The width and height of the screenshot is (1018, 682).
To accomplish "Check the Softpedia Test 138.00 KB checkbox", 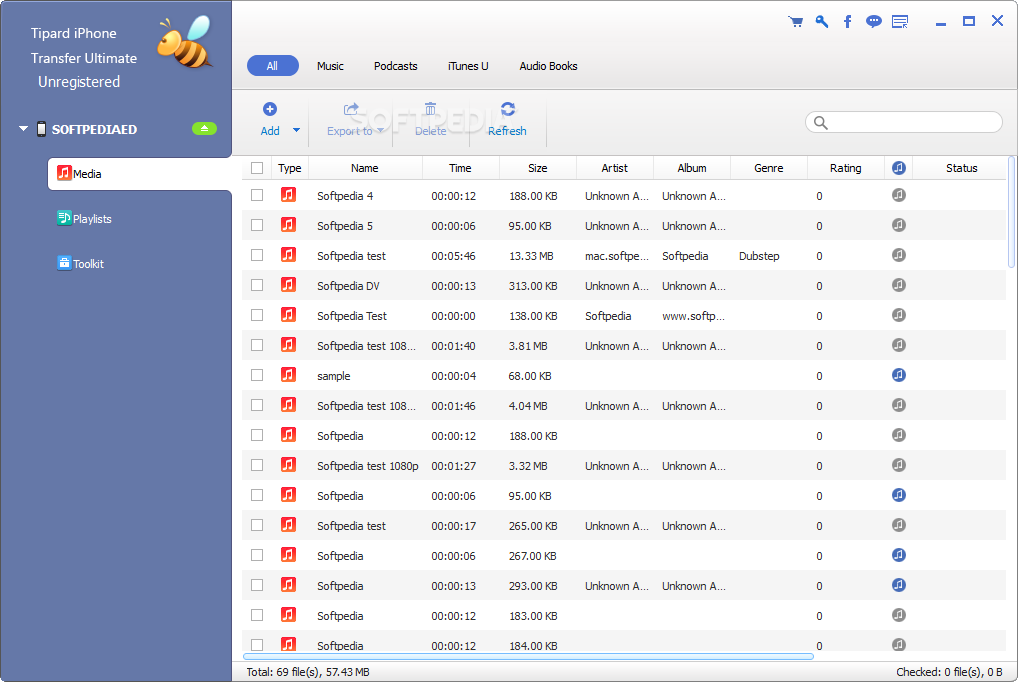I will (x=257, y=315).
